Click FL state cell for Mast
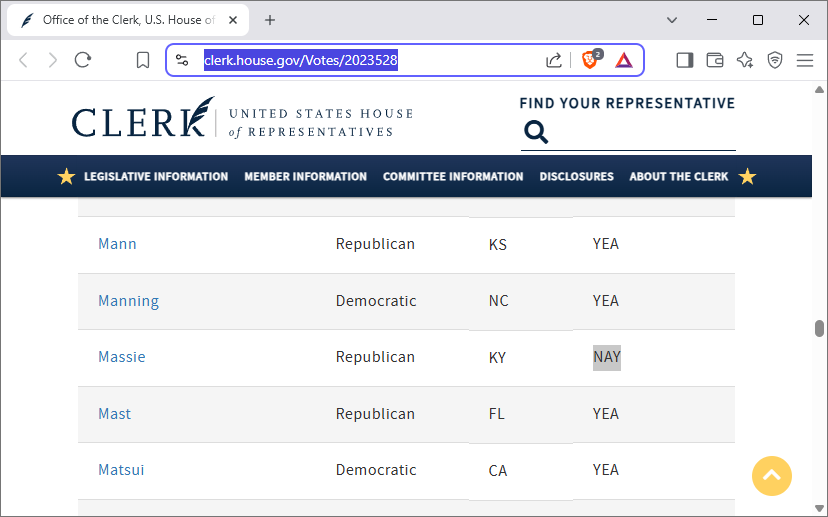Image resolution: width=828 pixels, height=517 pixels. (496, 414)
